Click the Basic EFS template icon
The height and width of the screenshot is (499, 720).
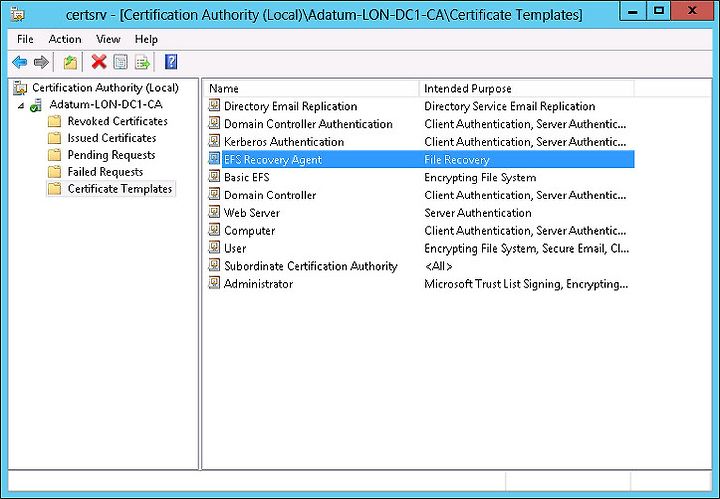[x=214, y=177]
